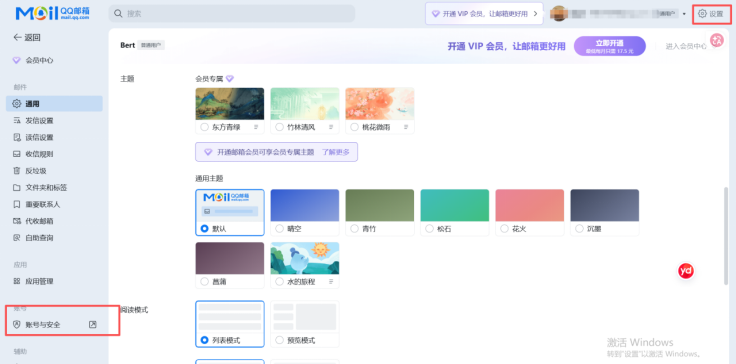Select the 东方青绿 theme radio button
Viewport: 736px width, 364px height.
(x=204, y=127)
